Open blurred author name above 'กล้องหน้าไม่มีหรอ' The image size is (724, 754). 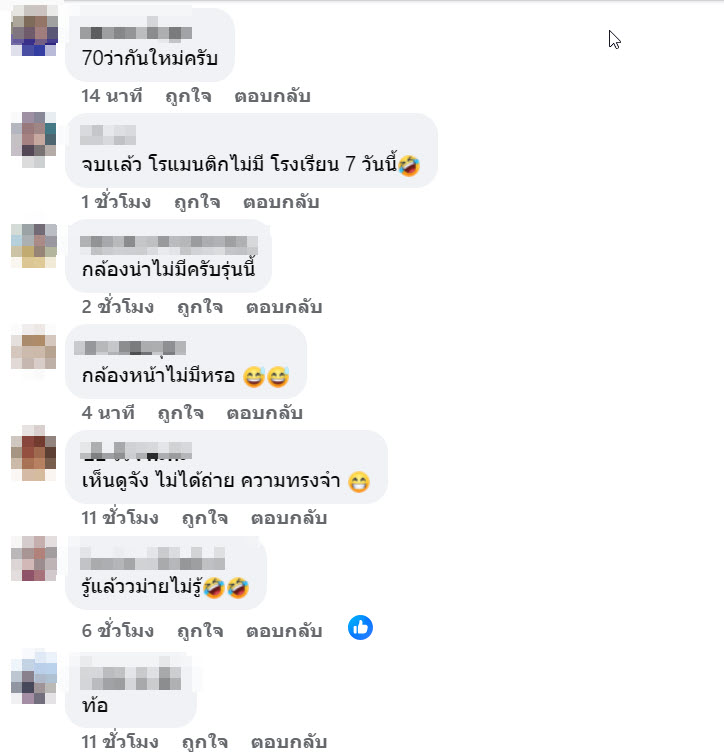130,347
